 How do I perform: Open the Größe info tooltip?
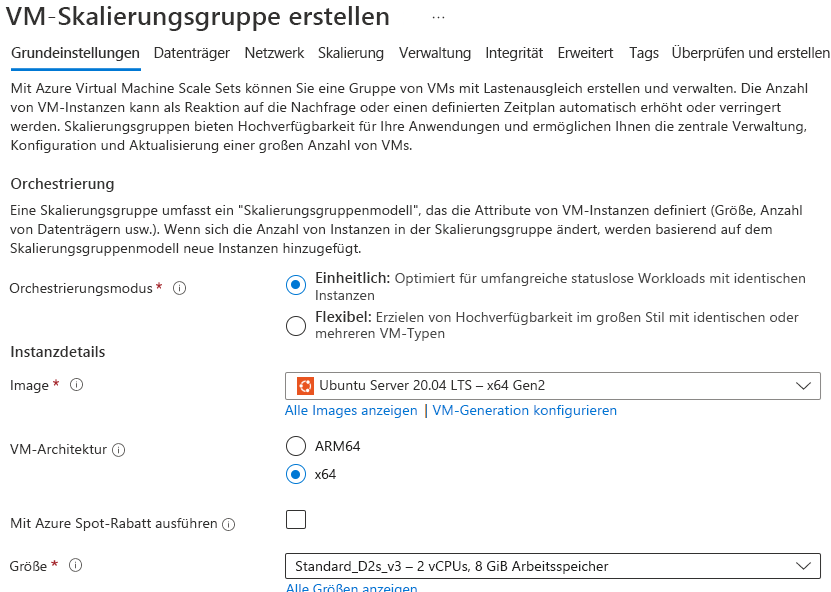pos(77,565)
